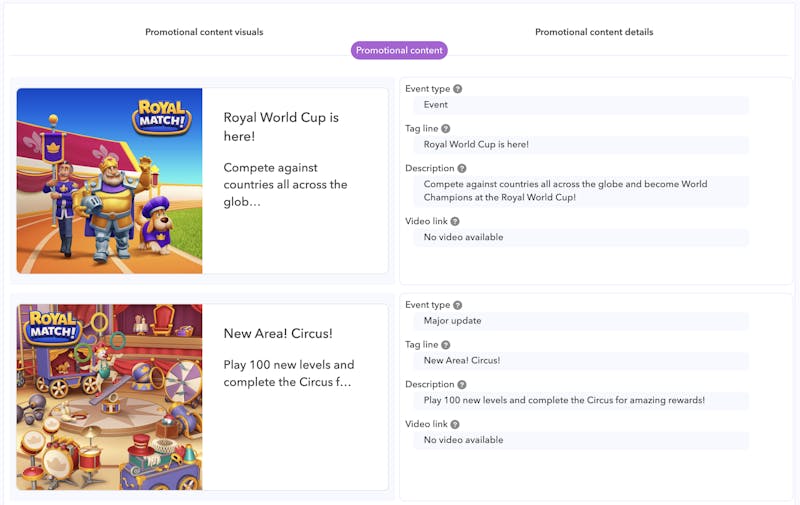The height and width of the screenshot is (505, 800).
Task: Click the Tag line field reading 'New Area! Circus!'
Action: [580, 360]
